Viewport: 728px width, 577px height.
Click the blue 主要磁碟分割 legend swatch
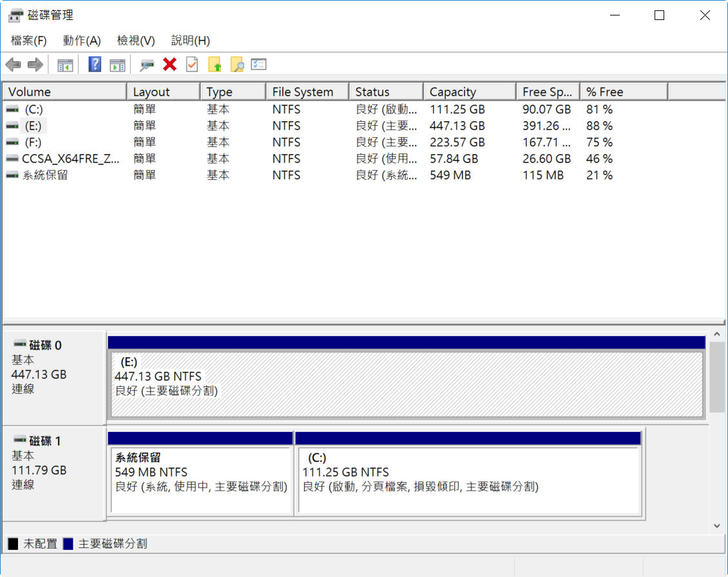pyautogui.click(x=67, y=544)
